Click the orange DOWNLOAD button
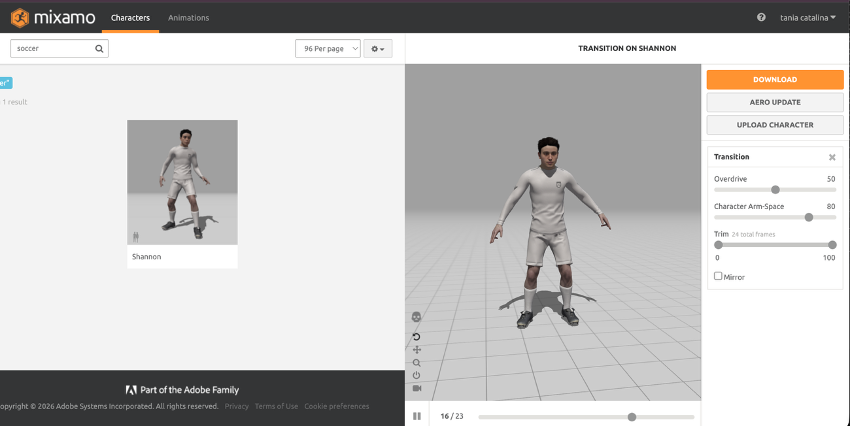Image resolution: width=850 pixels, height=426 pixels. click(775, 79)
